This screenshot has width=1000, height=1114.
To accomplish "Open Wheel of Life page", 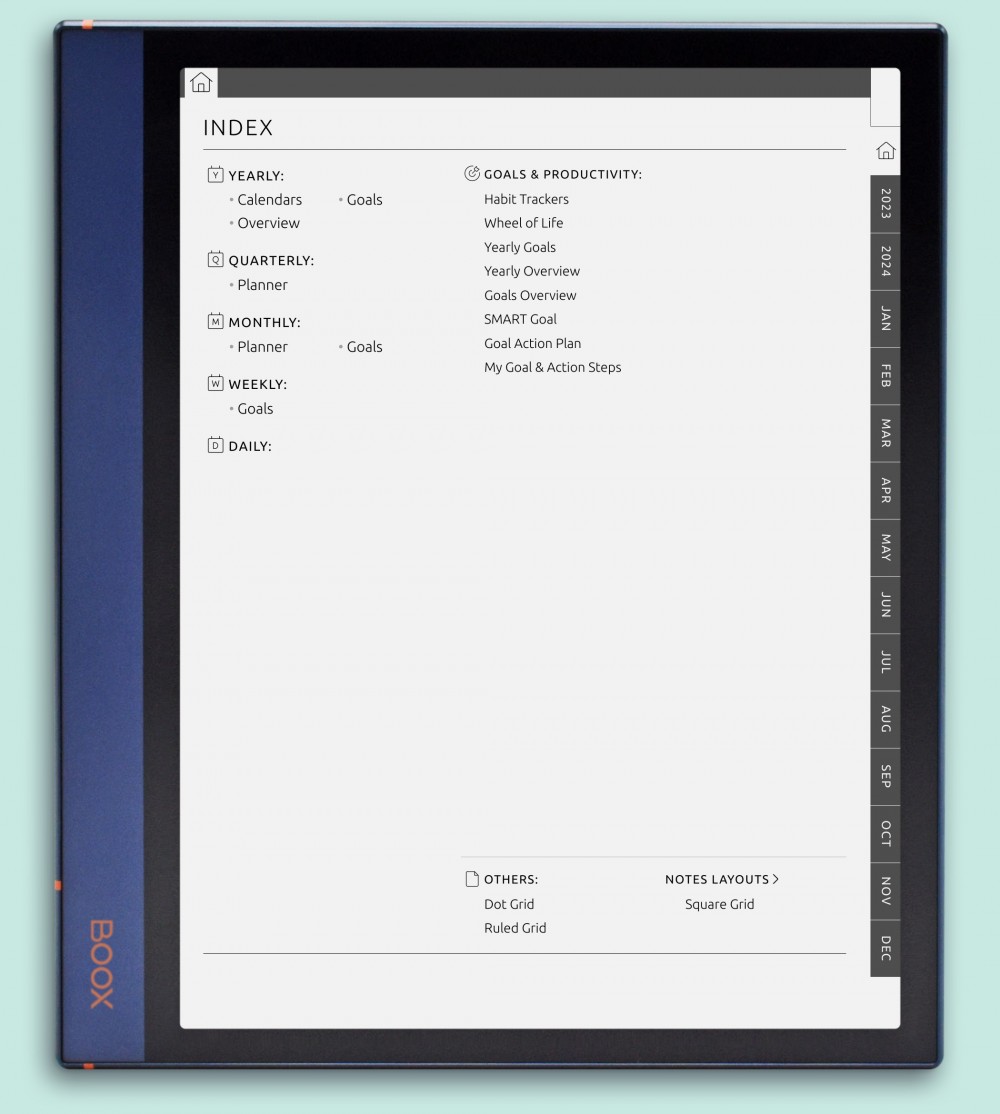I will pos(523,223).
